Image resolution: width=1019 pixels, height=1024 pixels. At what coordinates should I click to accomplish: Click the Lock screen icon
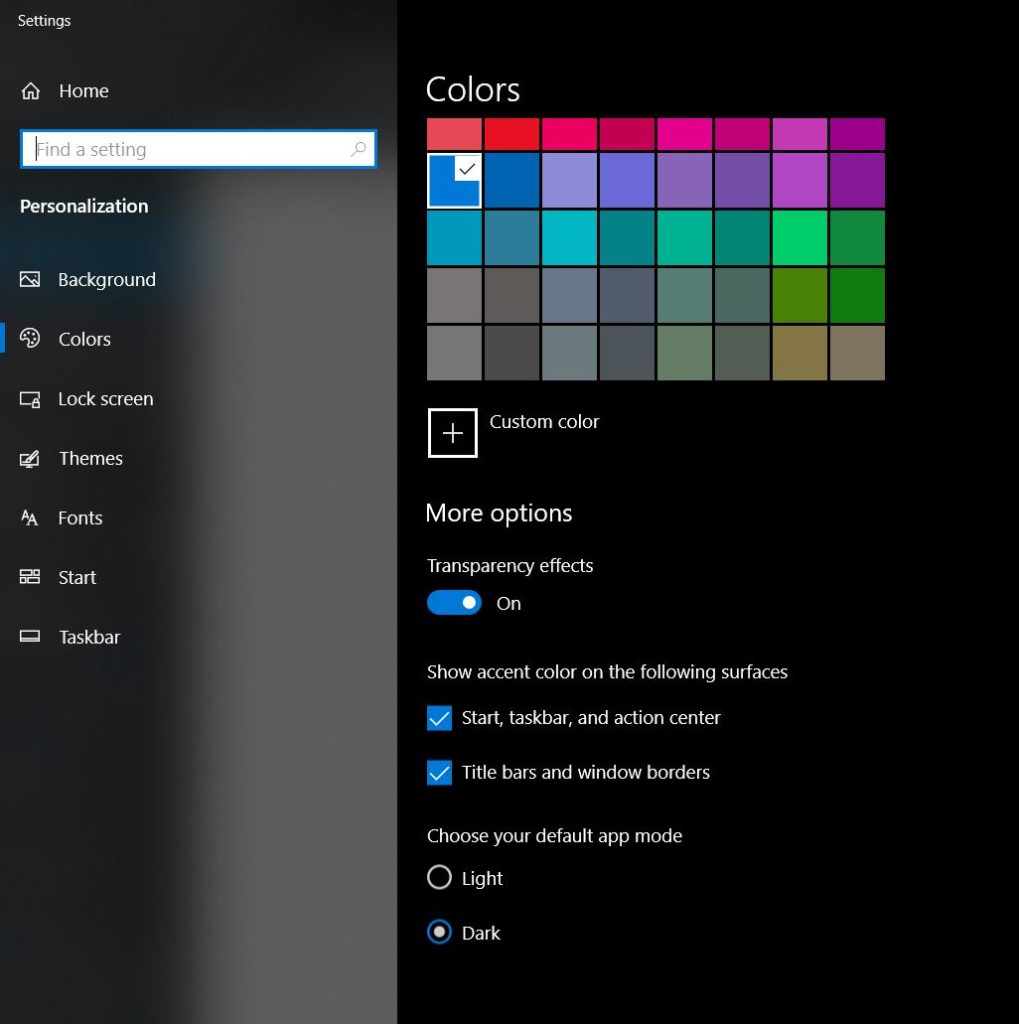[x=30, y=399]
